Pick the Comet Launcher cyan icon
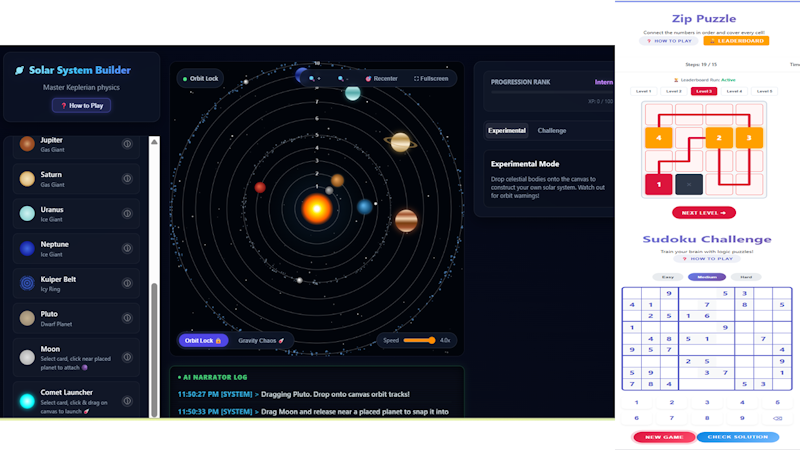This screenshot has height=450, width=800. 27,401
